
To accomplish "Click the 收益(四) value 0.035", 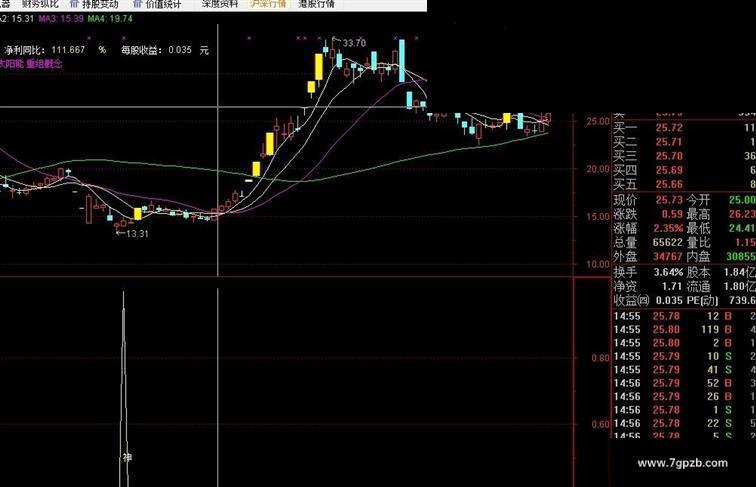I will tap(669, 300).
